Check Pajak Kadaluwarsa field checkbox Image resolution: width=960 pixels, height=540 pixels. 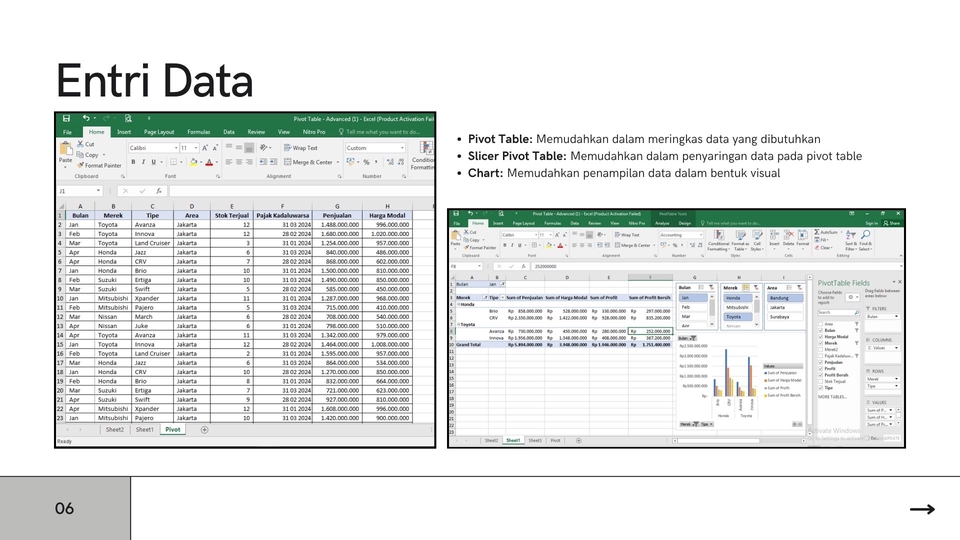click(x=820, y=356)
